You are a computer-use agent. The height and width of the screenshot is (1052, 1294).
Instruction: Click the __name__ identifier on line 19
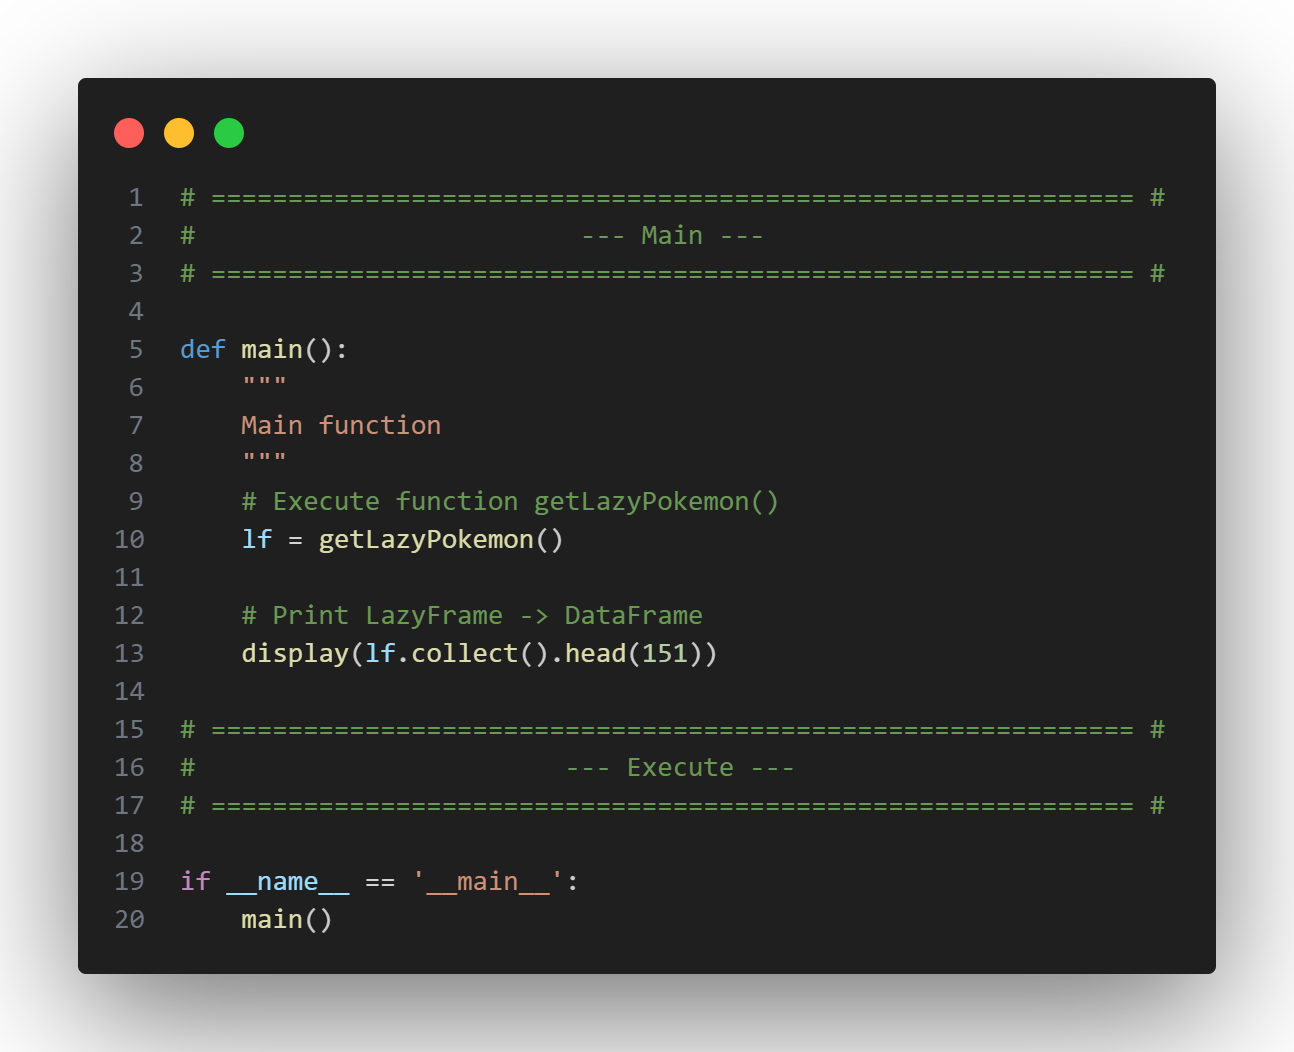point(288,881)
